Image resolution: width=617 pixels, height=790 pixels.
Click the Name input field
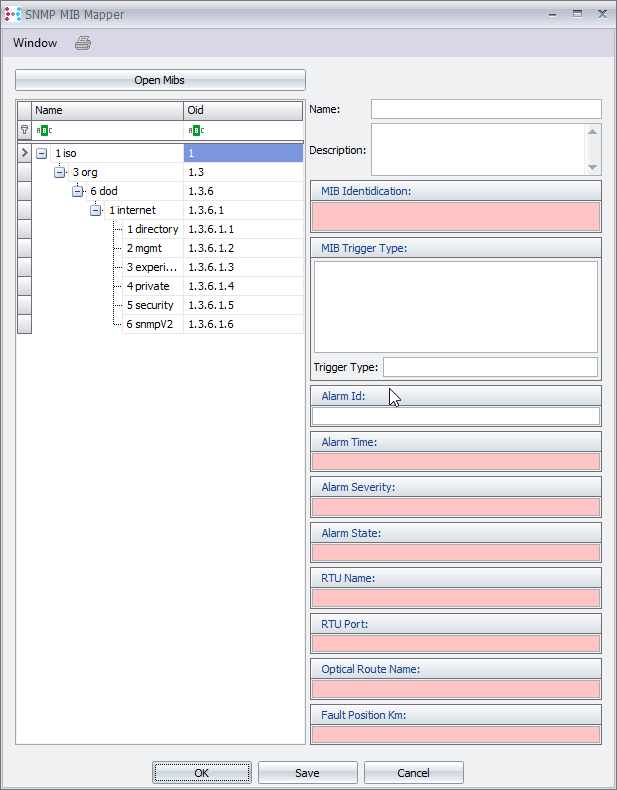(x=486, y=109)
